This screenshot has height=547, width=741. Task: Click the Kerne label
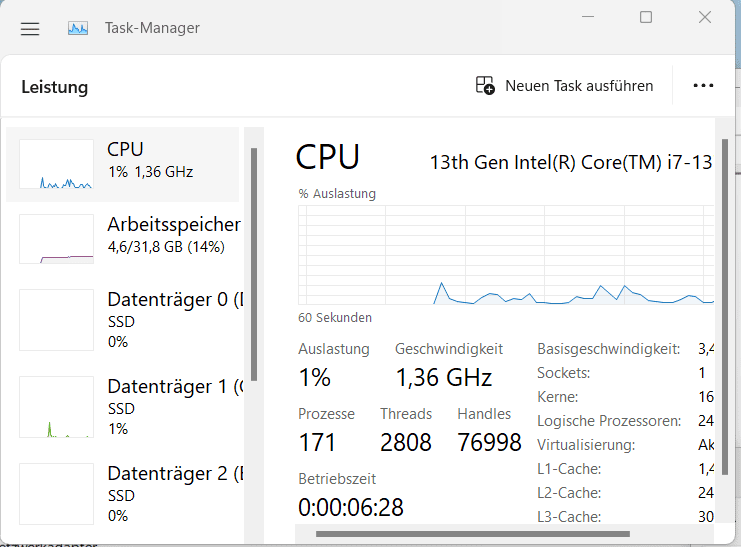558,397
